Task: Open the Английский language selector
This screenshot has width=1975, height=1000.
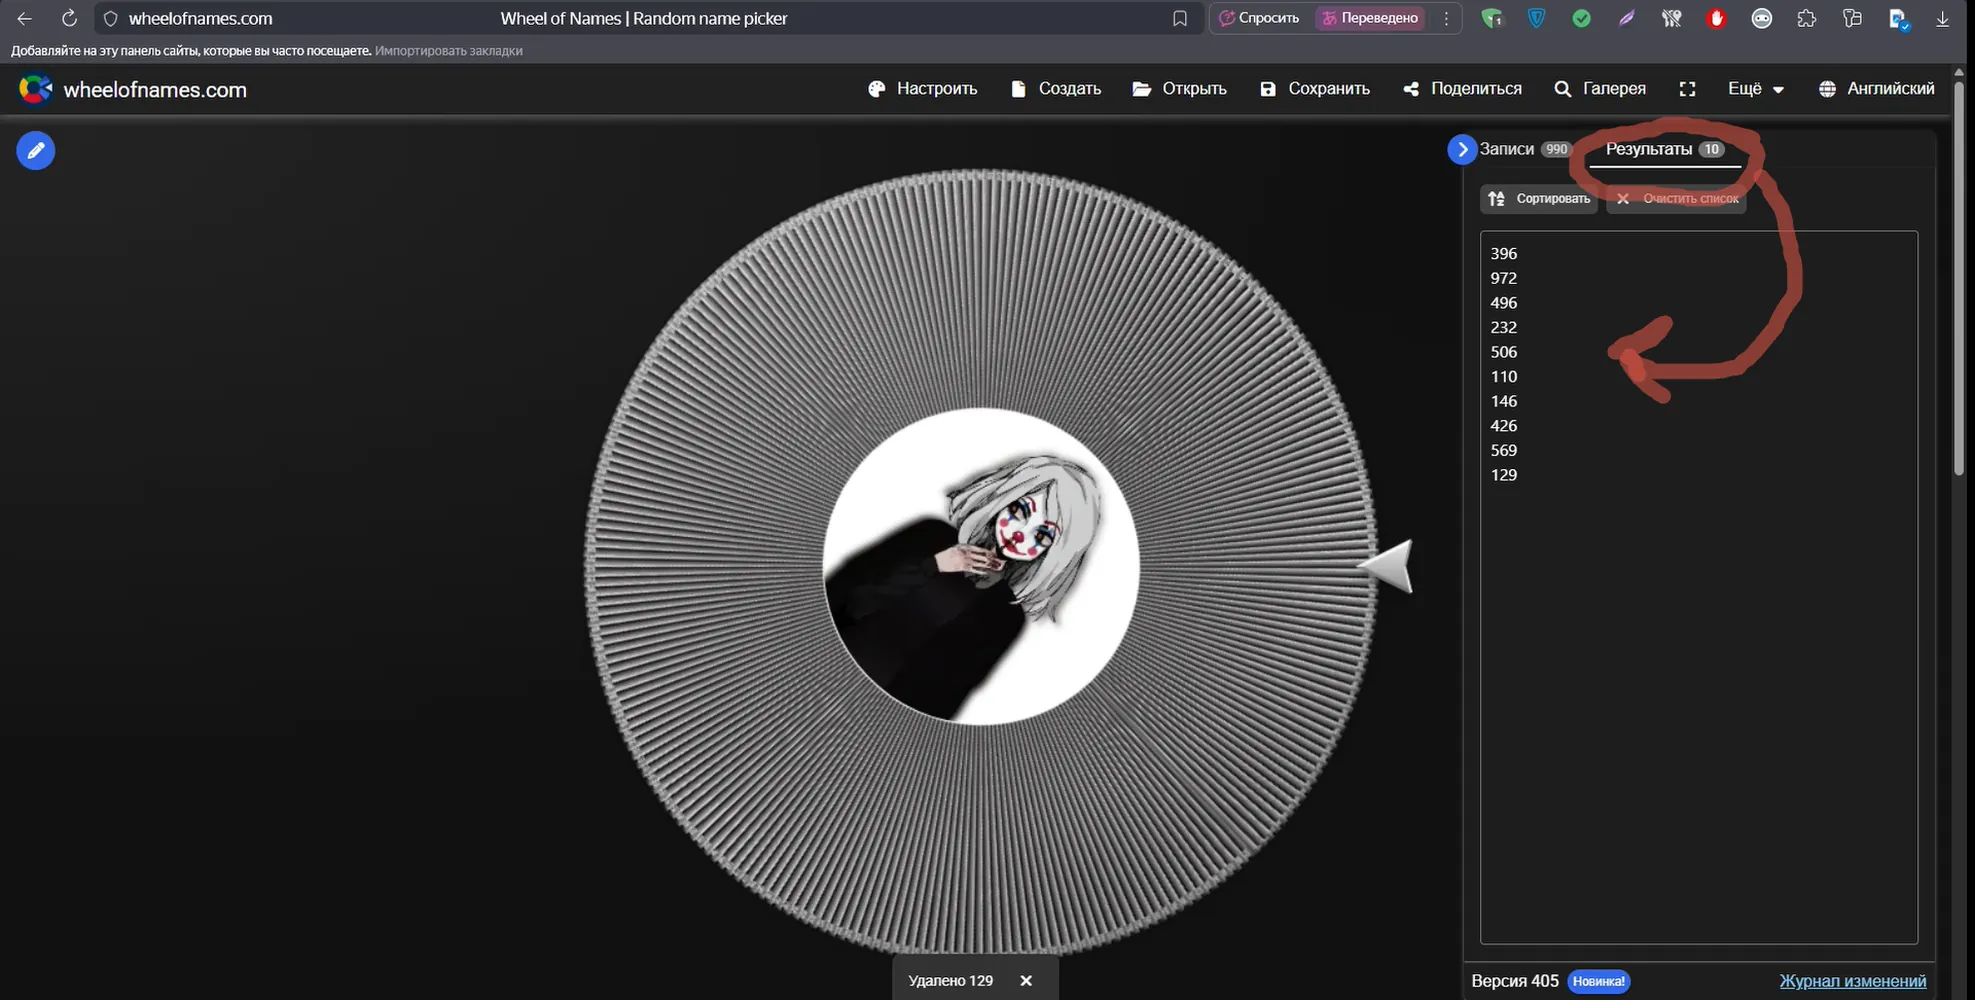Action: [1876, 89]
